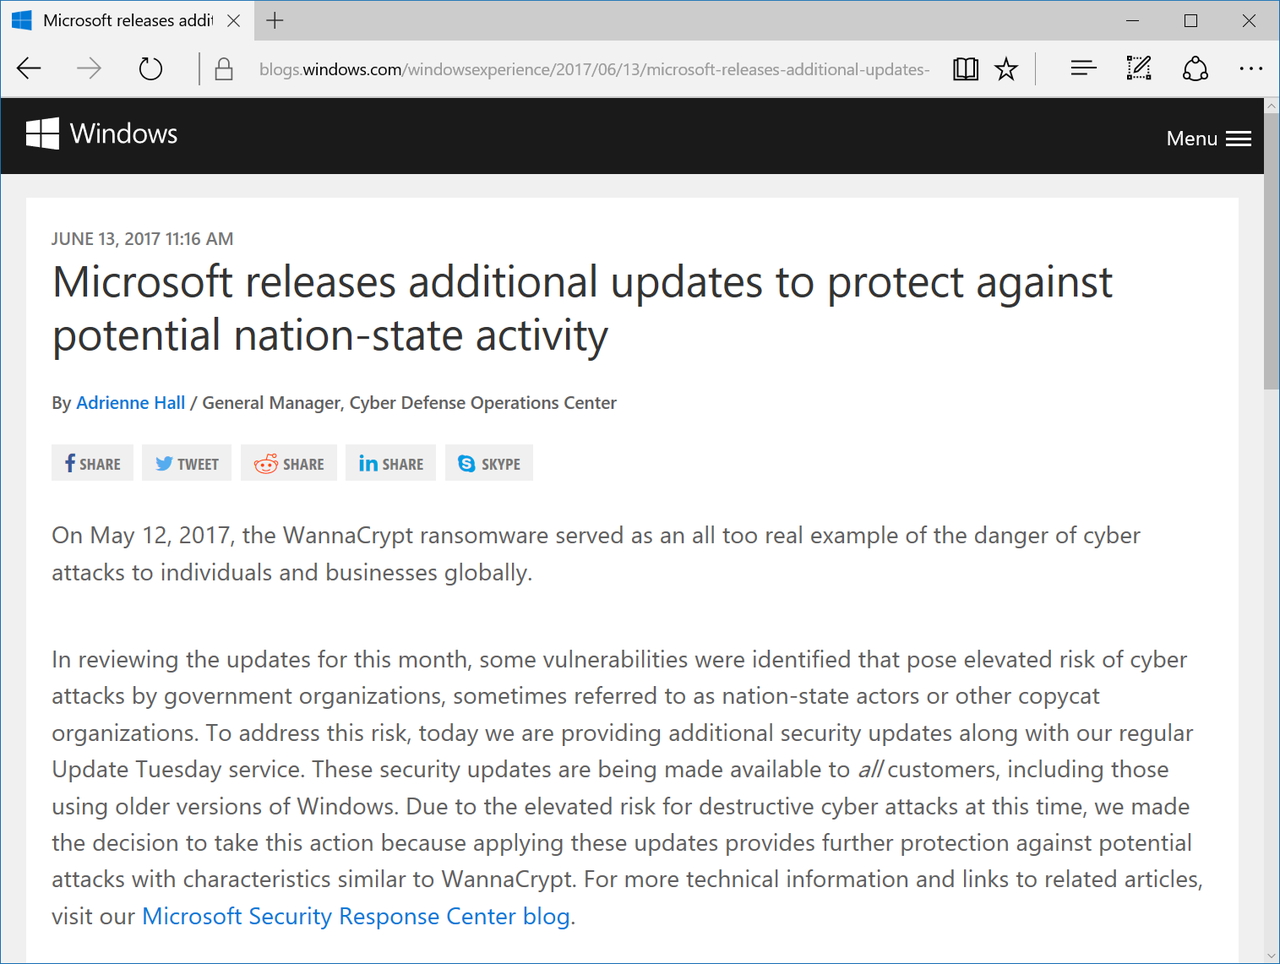Open the Share icon in Edge toolbar
The width and height of the screenshot is (1280, 964).
[x=1195, y=69]
